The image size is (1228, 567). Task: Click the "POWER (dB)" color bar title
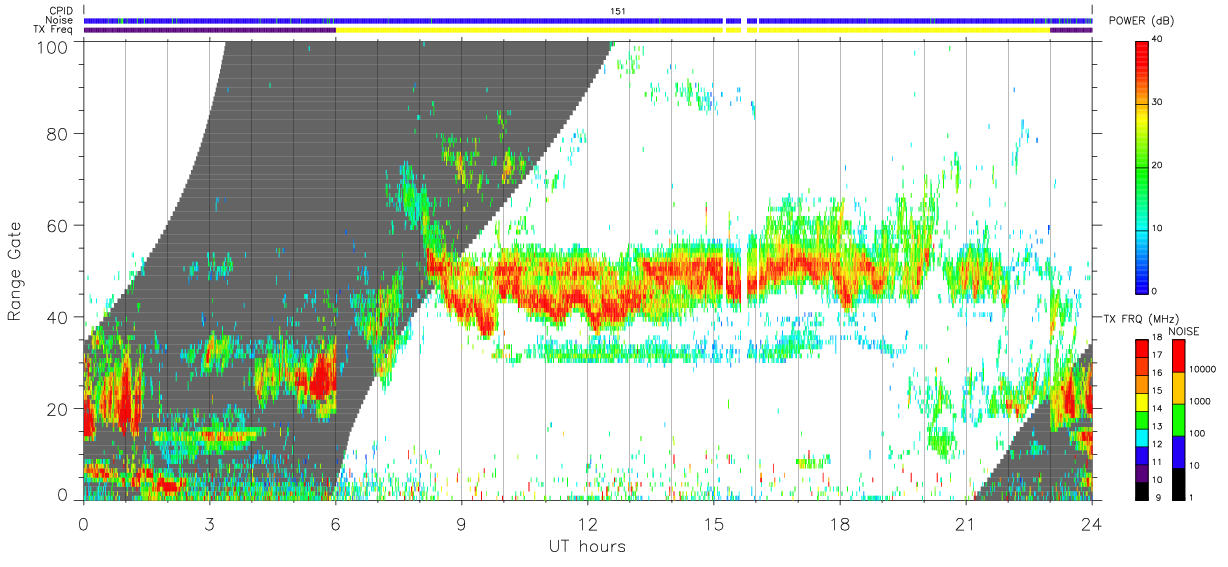point(1141,21)
